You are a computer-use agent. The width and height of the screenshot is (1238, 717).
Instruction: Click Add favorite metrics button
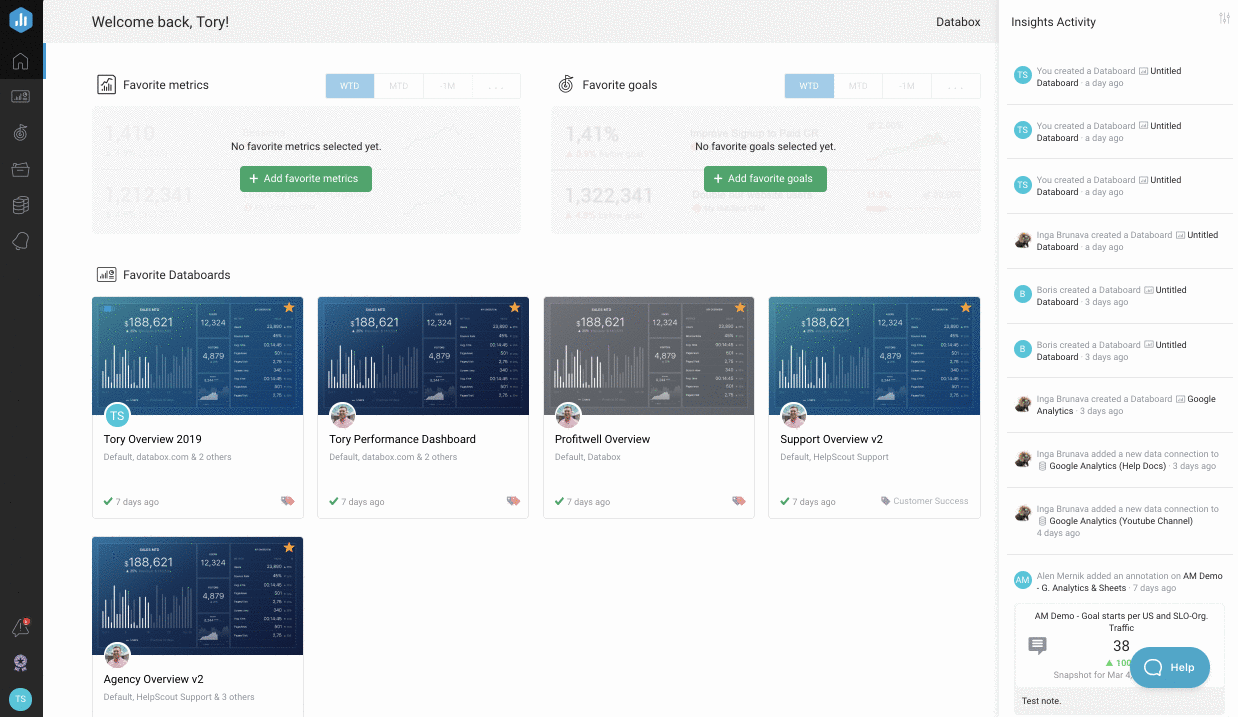pos(306,178)
